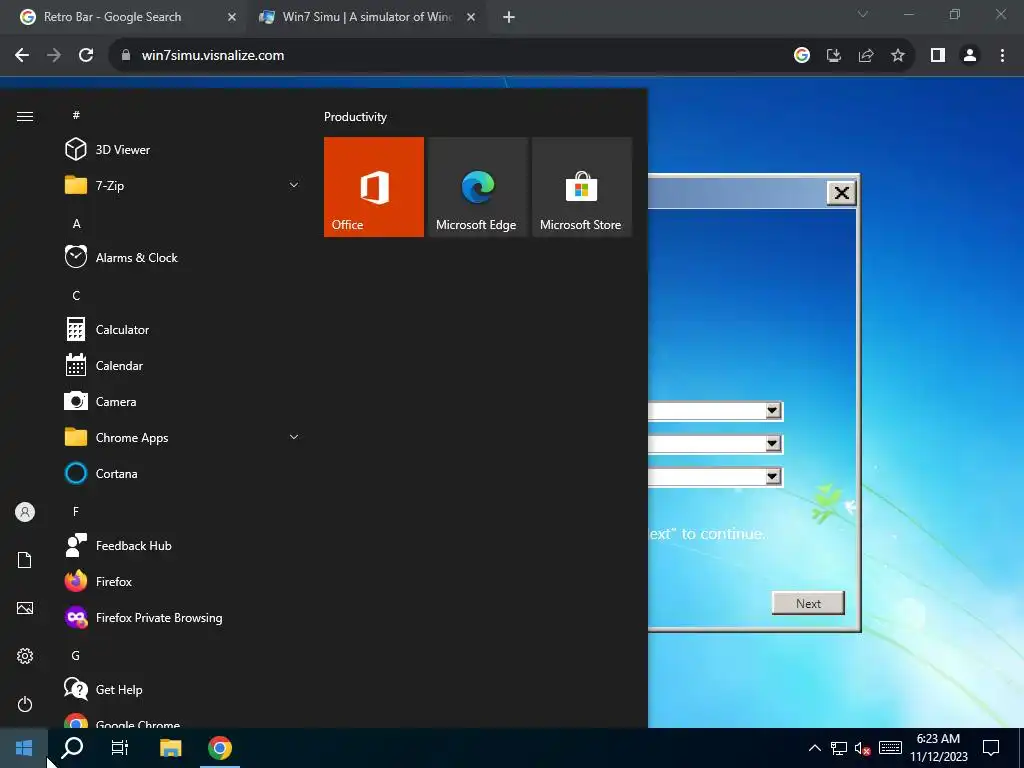Switch to Win7 Simu browser tab
This screenshot has width=1024, height=768.
click(x=366, y=17)
